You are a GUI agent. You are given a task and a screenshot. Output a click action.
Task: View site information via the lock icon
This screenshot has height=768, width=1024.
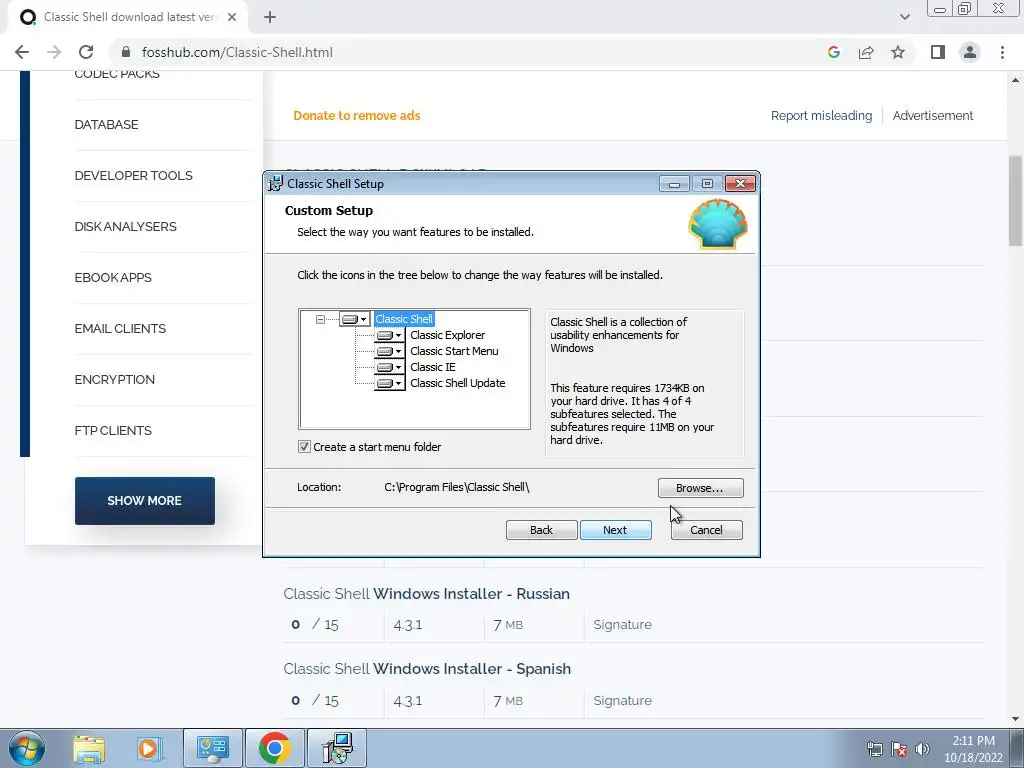pos(126,52)
